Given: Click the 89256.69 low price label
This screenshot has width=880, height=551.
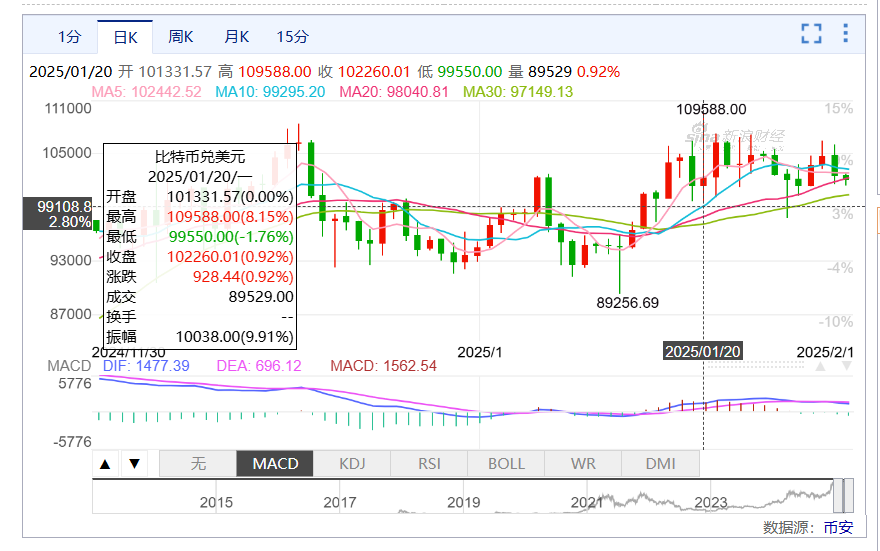Looking at the screenshot, I should [x=627, y=303].
